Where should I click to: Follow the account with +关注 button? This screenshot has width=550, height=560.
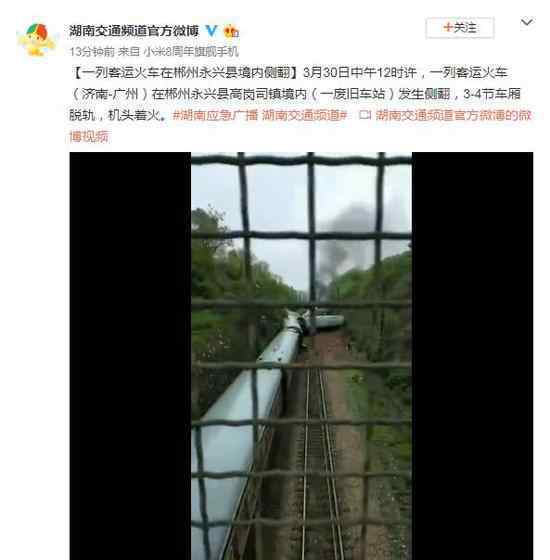[x=460, y=28]
